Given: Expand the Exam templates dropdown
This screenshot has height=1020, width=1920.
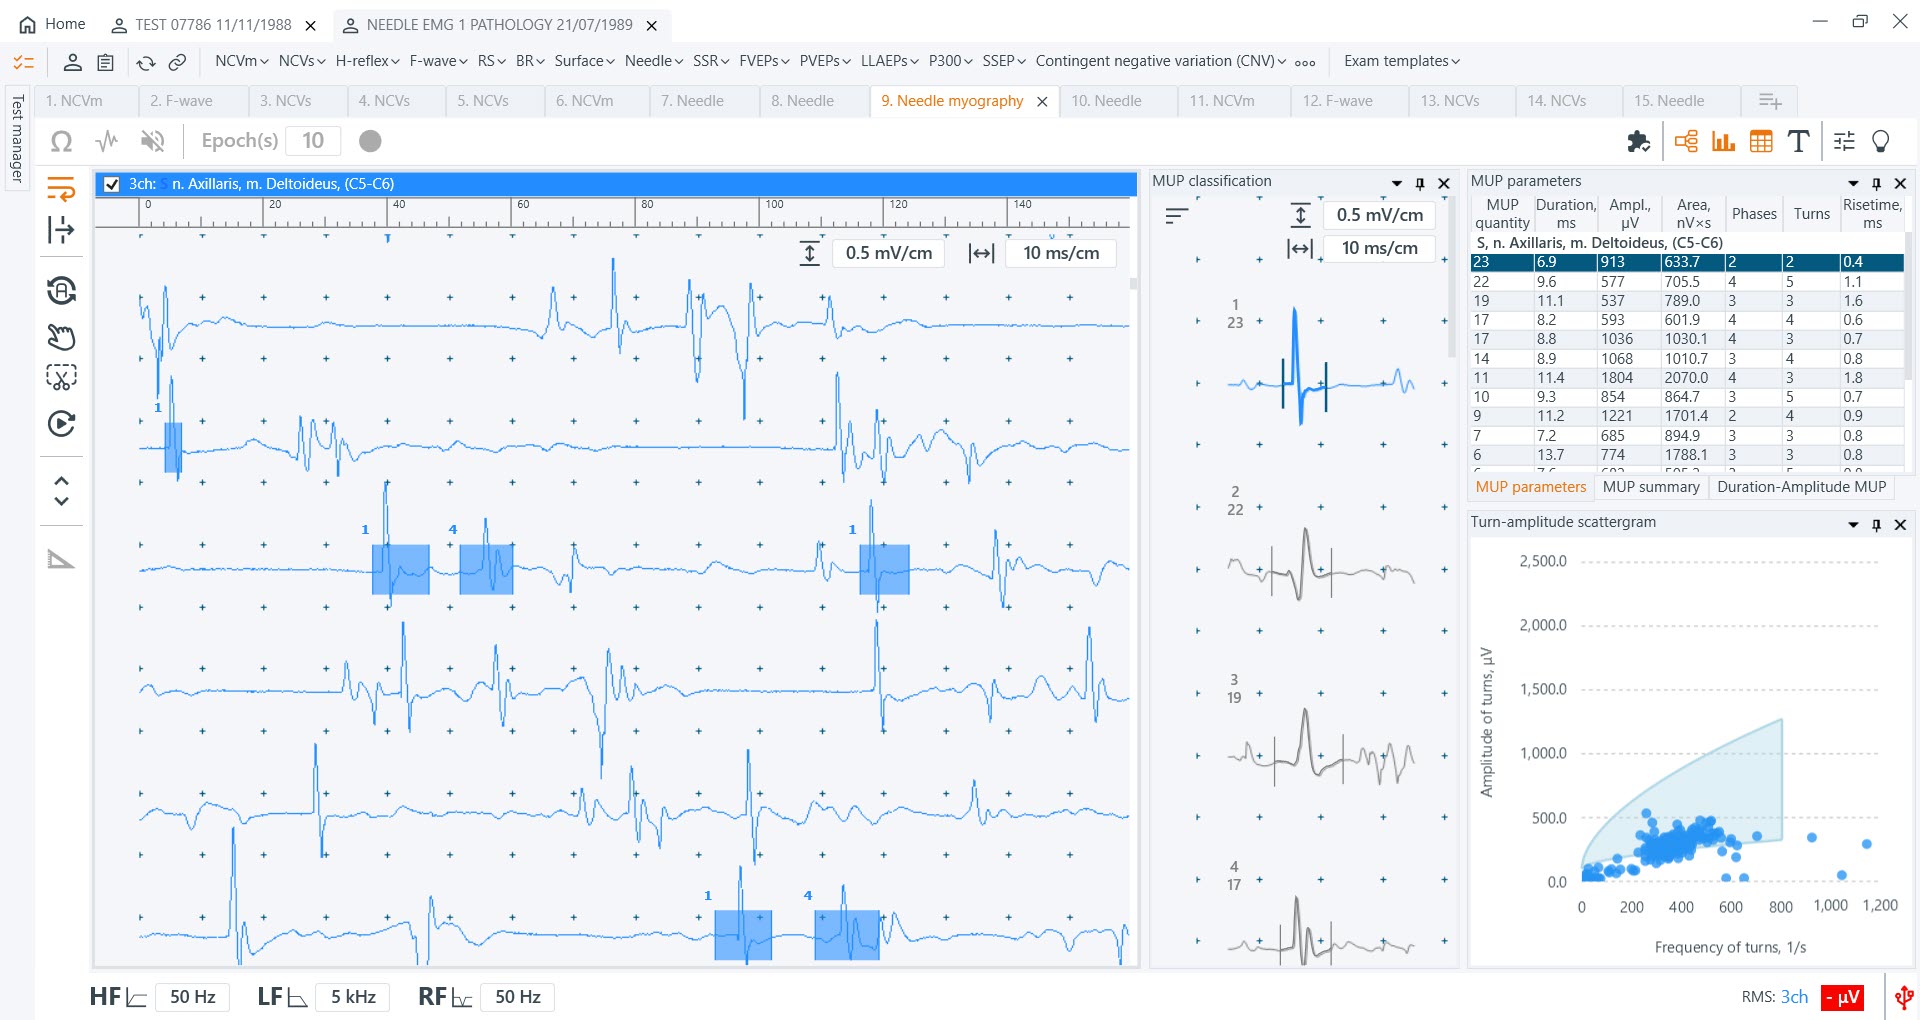Looking at the screenshot, I should 1401,61.
